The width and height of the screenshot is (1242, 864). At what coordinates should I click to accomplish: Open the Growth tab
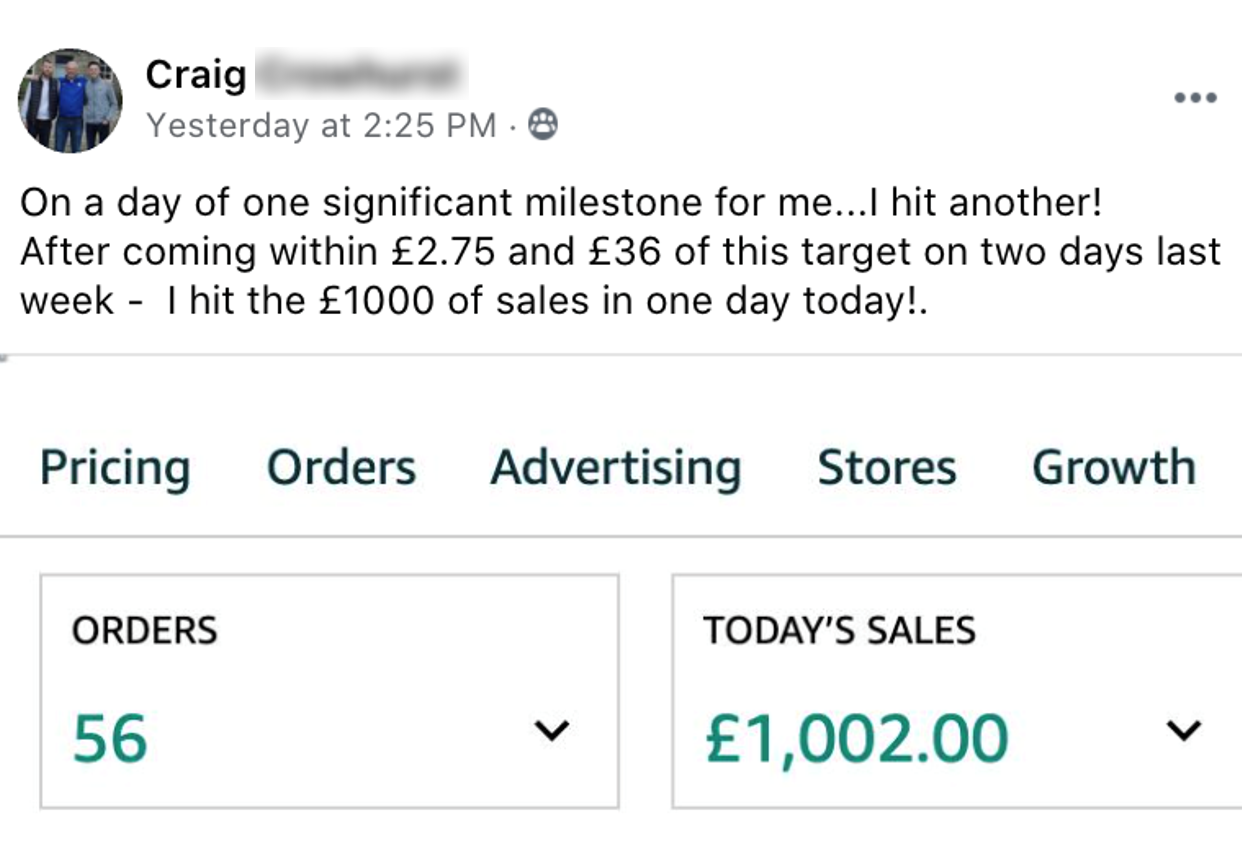pos(1114,468)
